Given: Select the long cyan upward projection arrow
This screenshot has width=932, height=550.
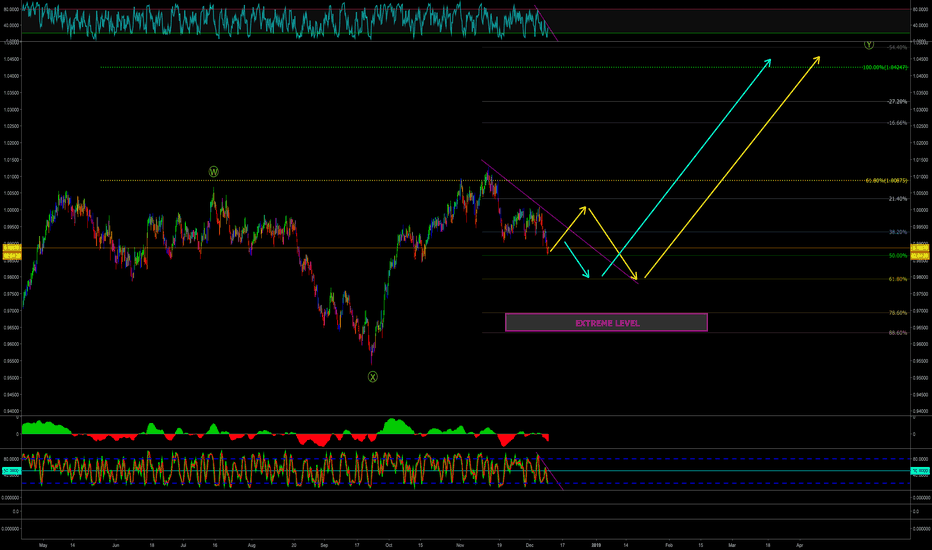Looking at the screenshot, I should pyautogui.click(x=687, y=168).
